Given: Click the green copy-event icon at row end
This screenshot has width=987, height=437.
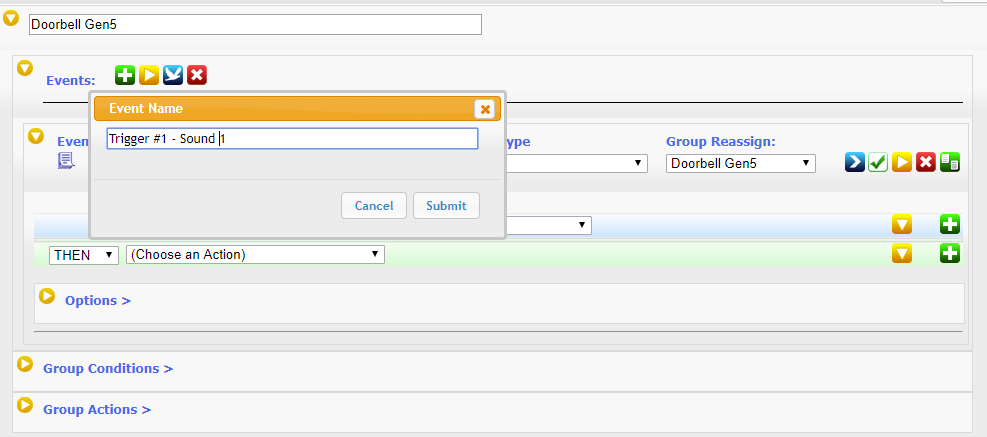Looking at the screenshot, I should [950, 162].
